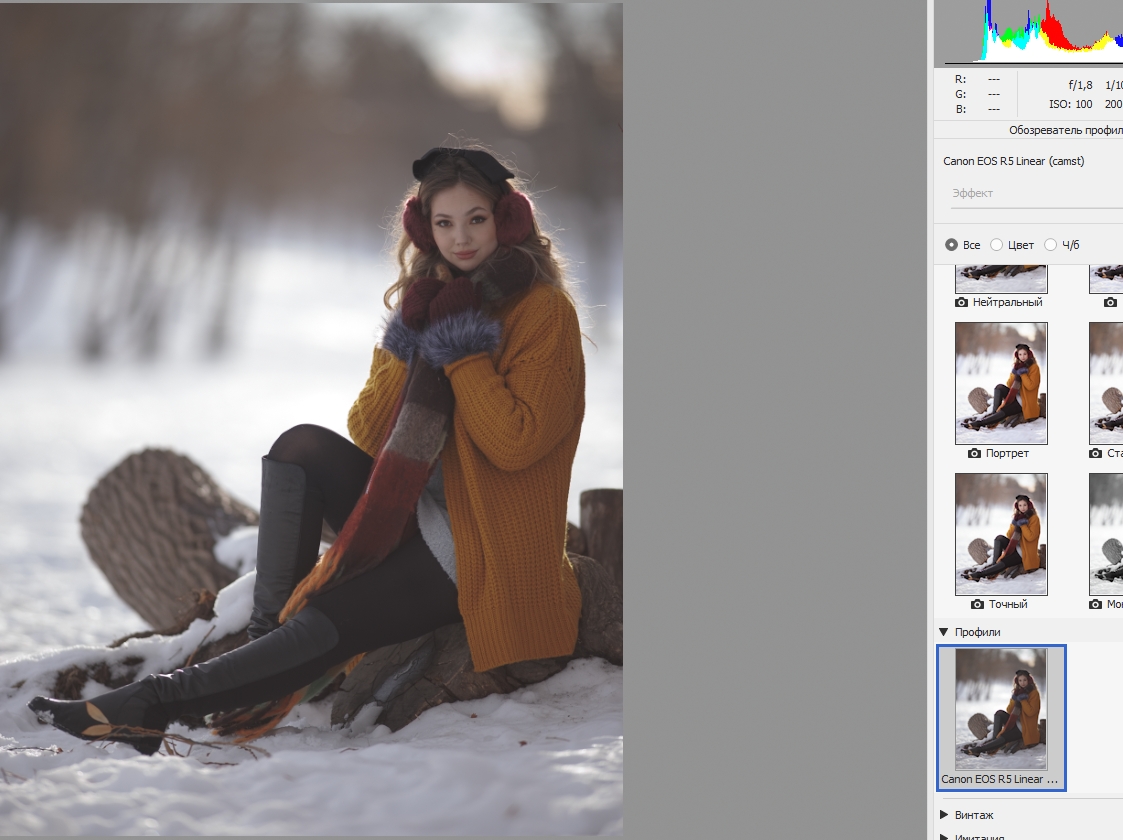Click the camera icon beside Точный
This screenshot has height=840, width=1123.
(x=976, y=604)
